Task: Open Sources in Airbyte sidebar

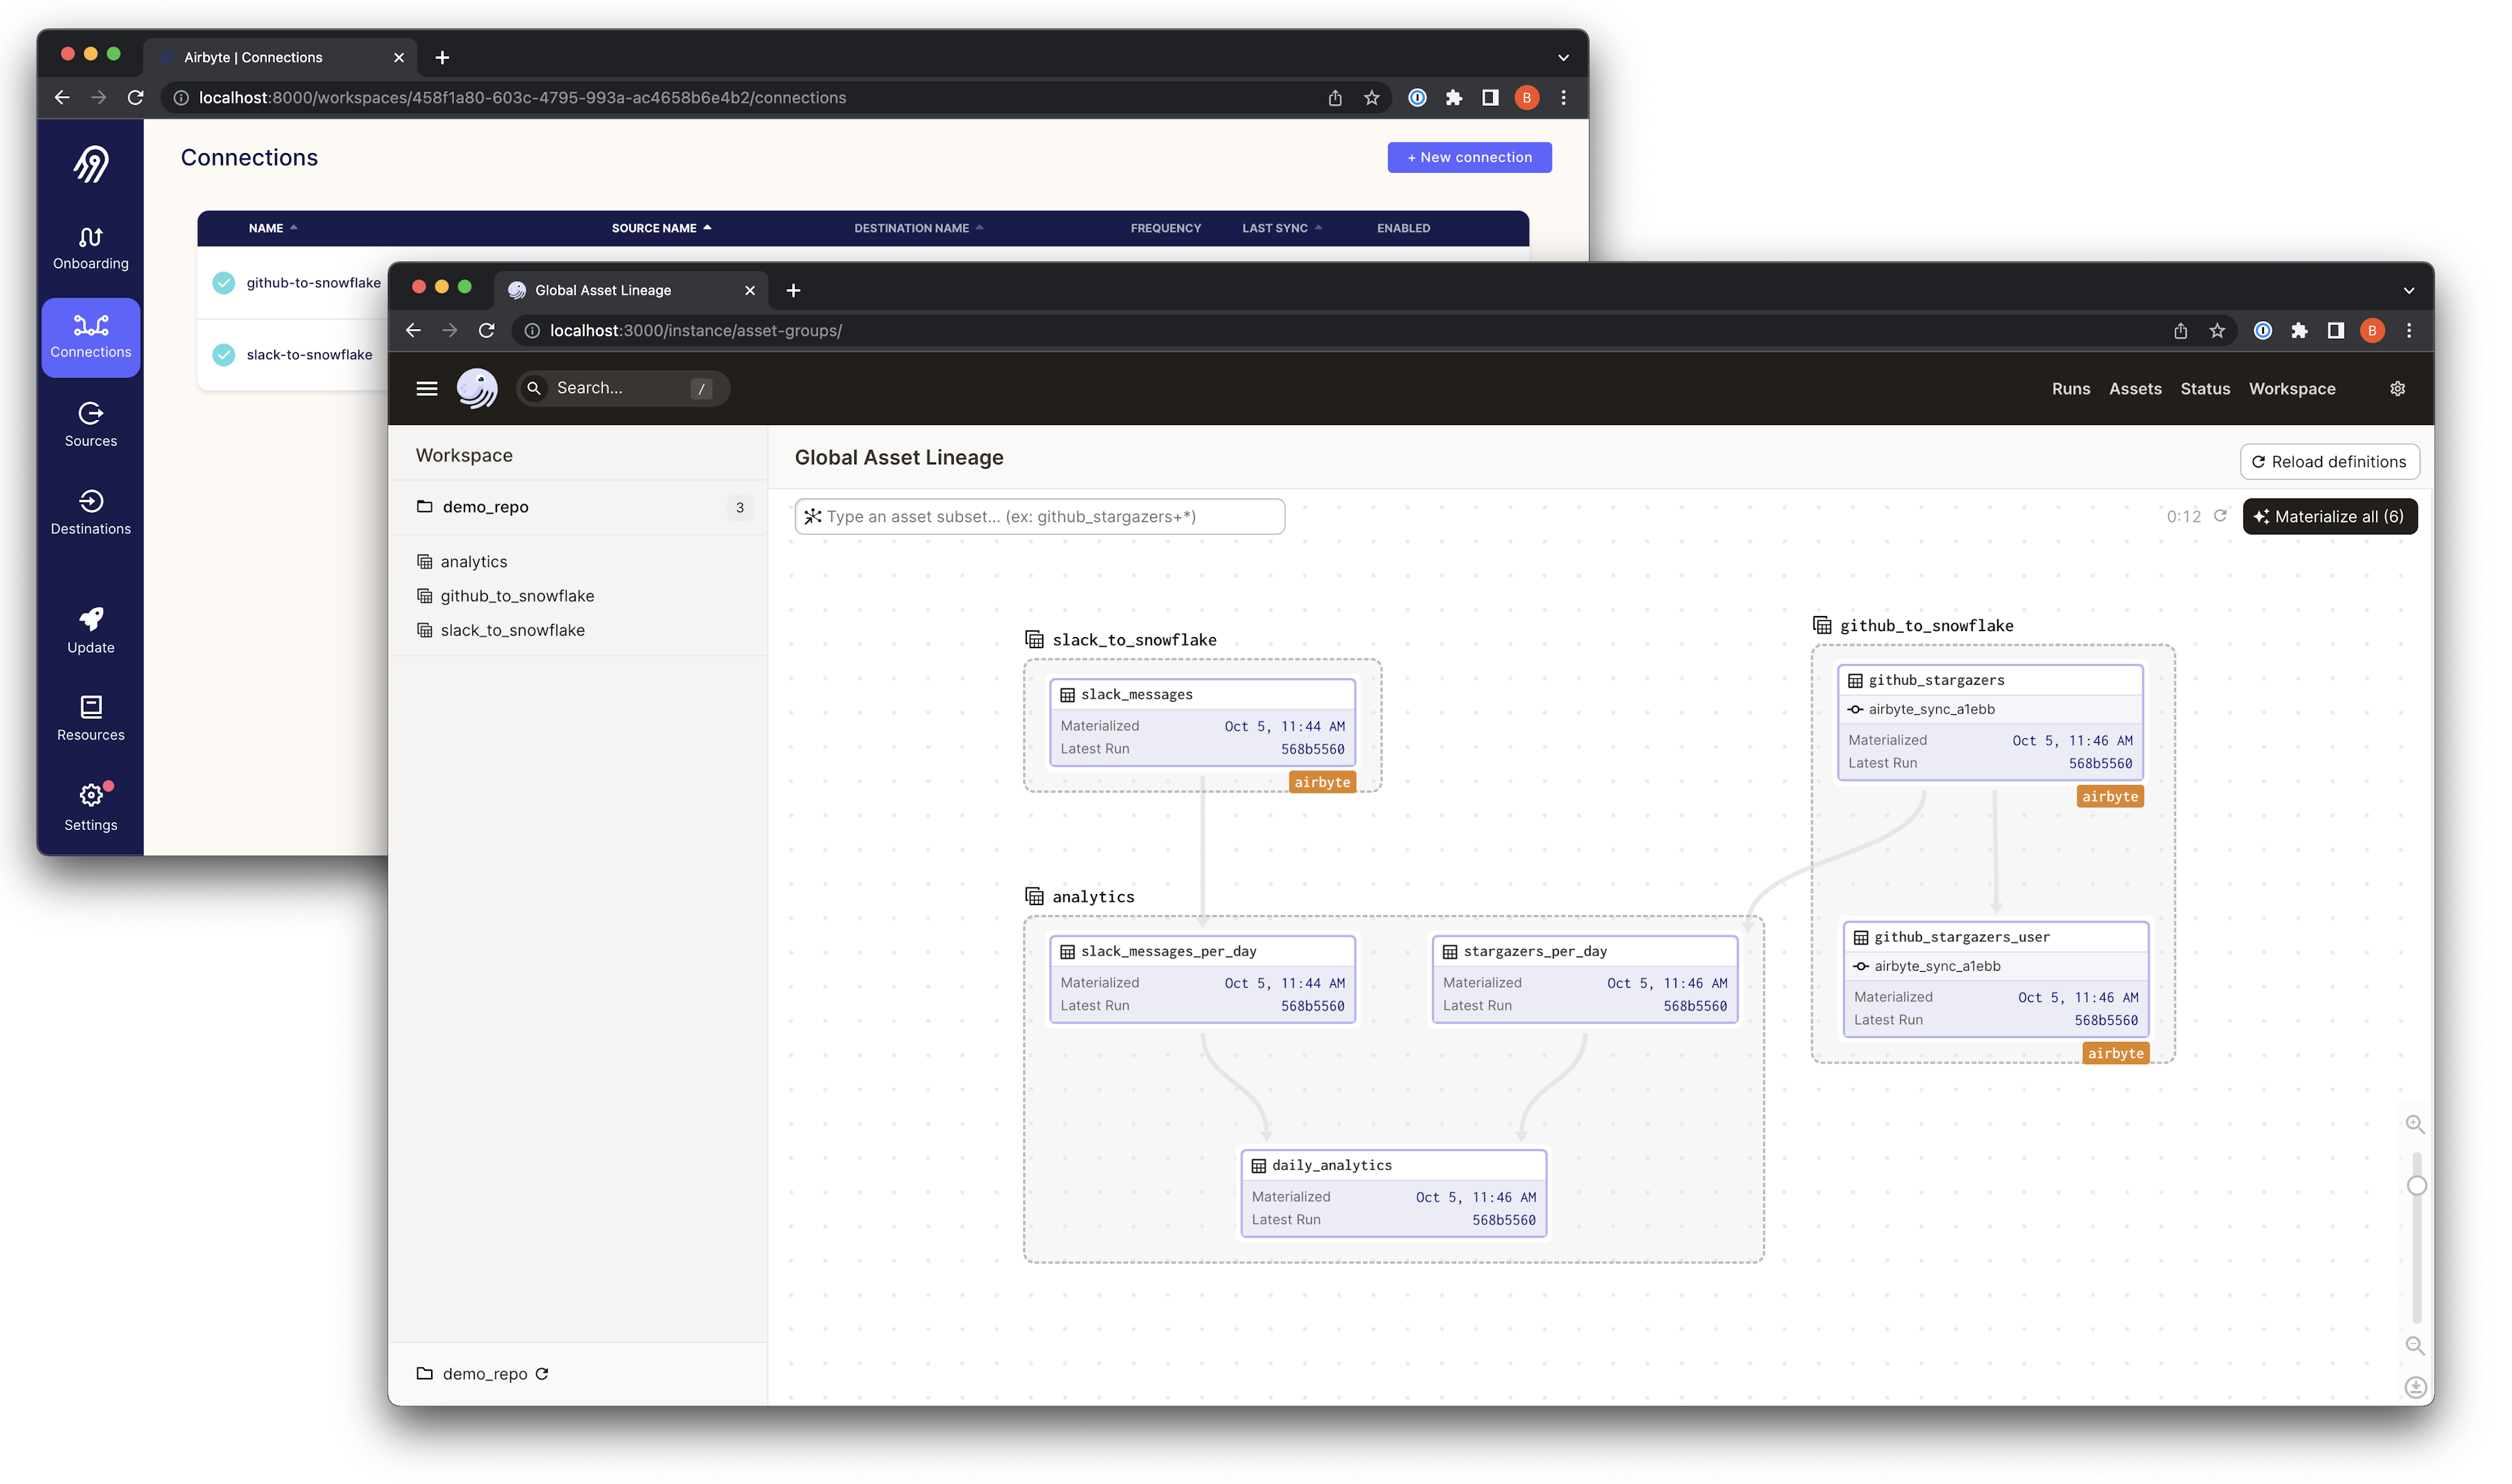Action: 90,424
